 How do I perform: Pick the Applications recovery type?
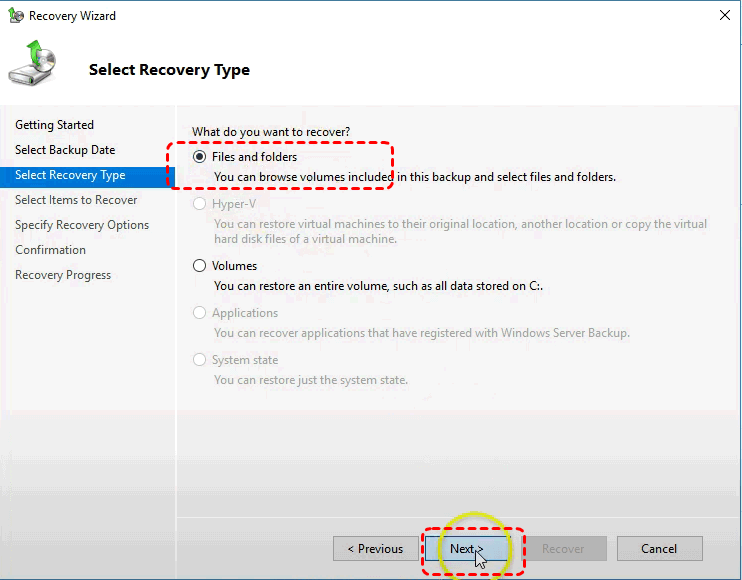(x=199, y=313)
